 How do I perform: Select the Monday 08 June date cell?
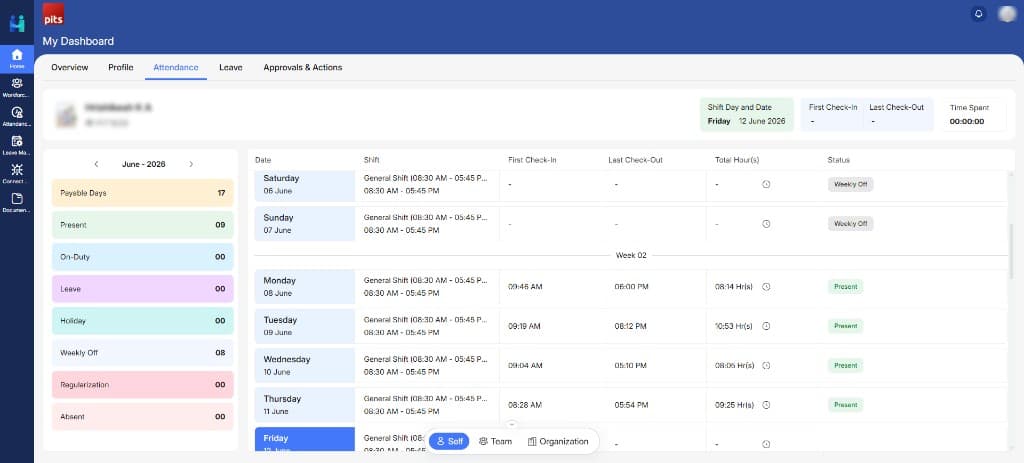point(305,287)
